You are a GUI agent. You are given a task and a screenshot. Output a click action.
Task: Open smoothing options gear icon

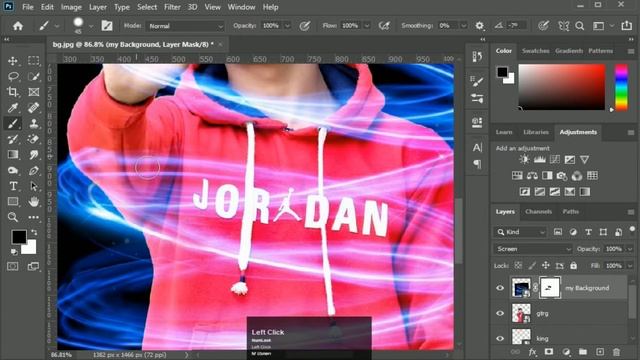pos(480,26)
